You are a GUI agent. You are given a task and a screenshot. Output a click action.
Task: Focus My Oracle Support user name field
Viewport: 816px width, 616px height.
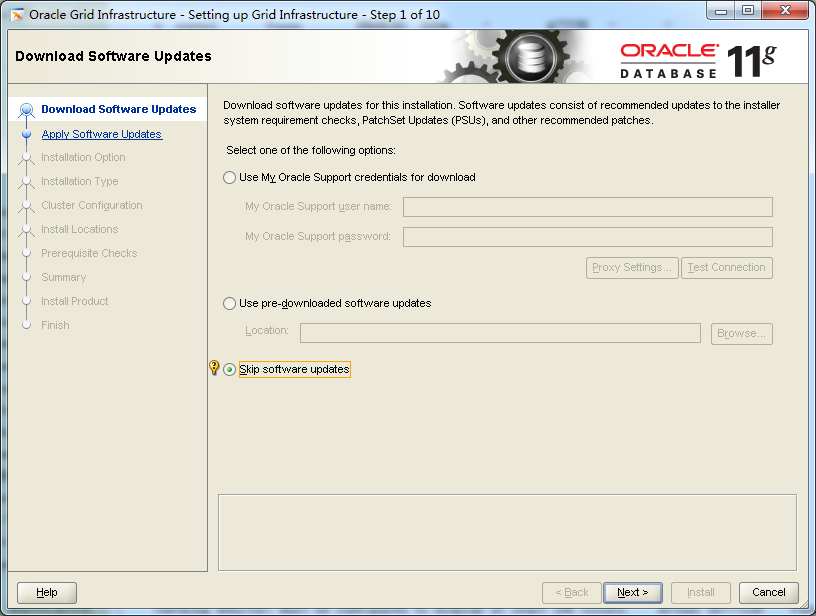pyautogui.click(x=588, y=207)
